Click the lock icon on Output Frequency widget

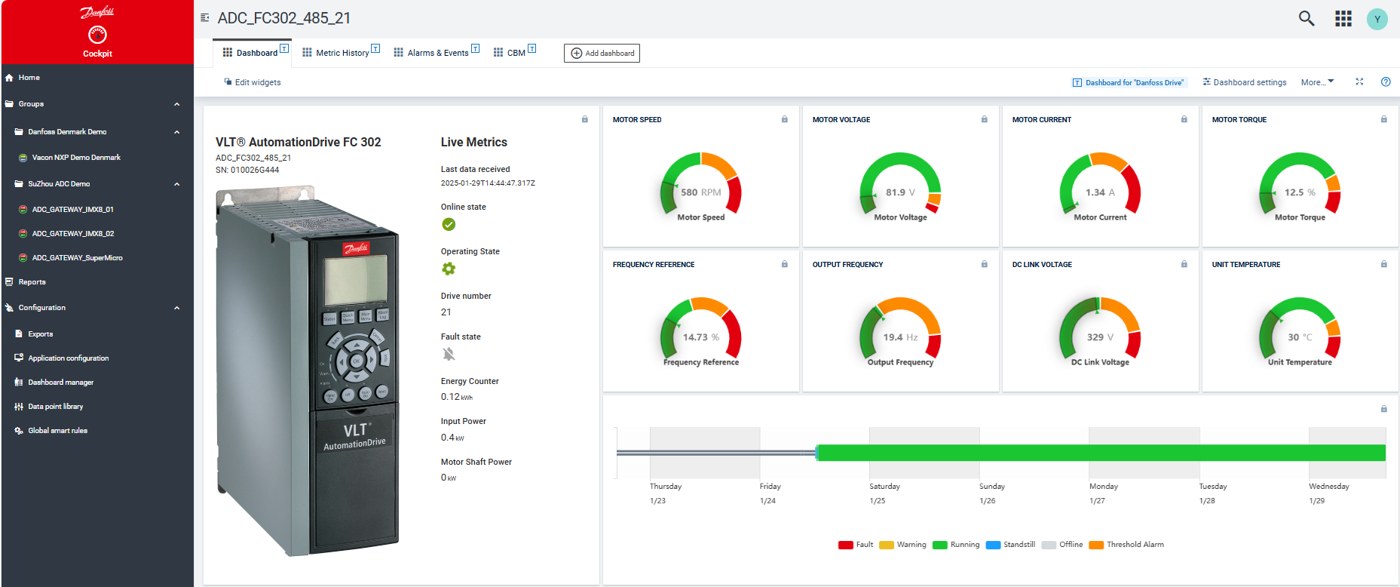click(x=984, y=264)
